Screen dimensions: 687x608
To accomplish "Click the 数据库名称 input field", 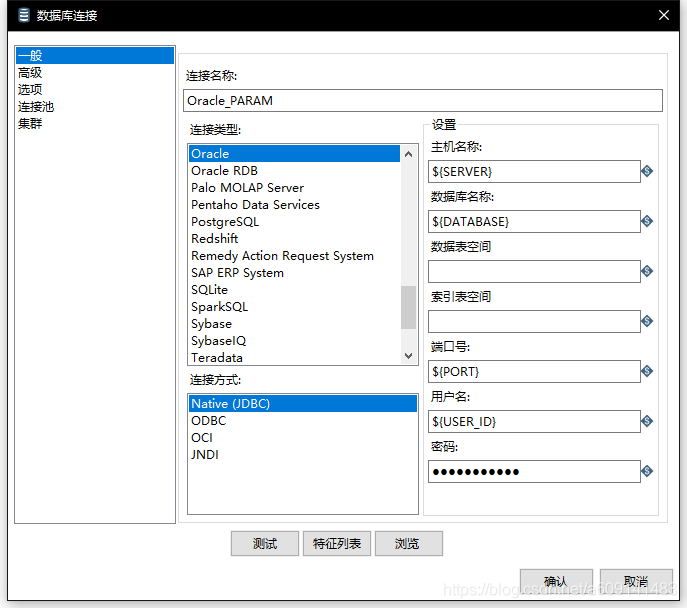I will pos(534,221).
